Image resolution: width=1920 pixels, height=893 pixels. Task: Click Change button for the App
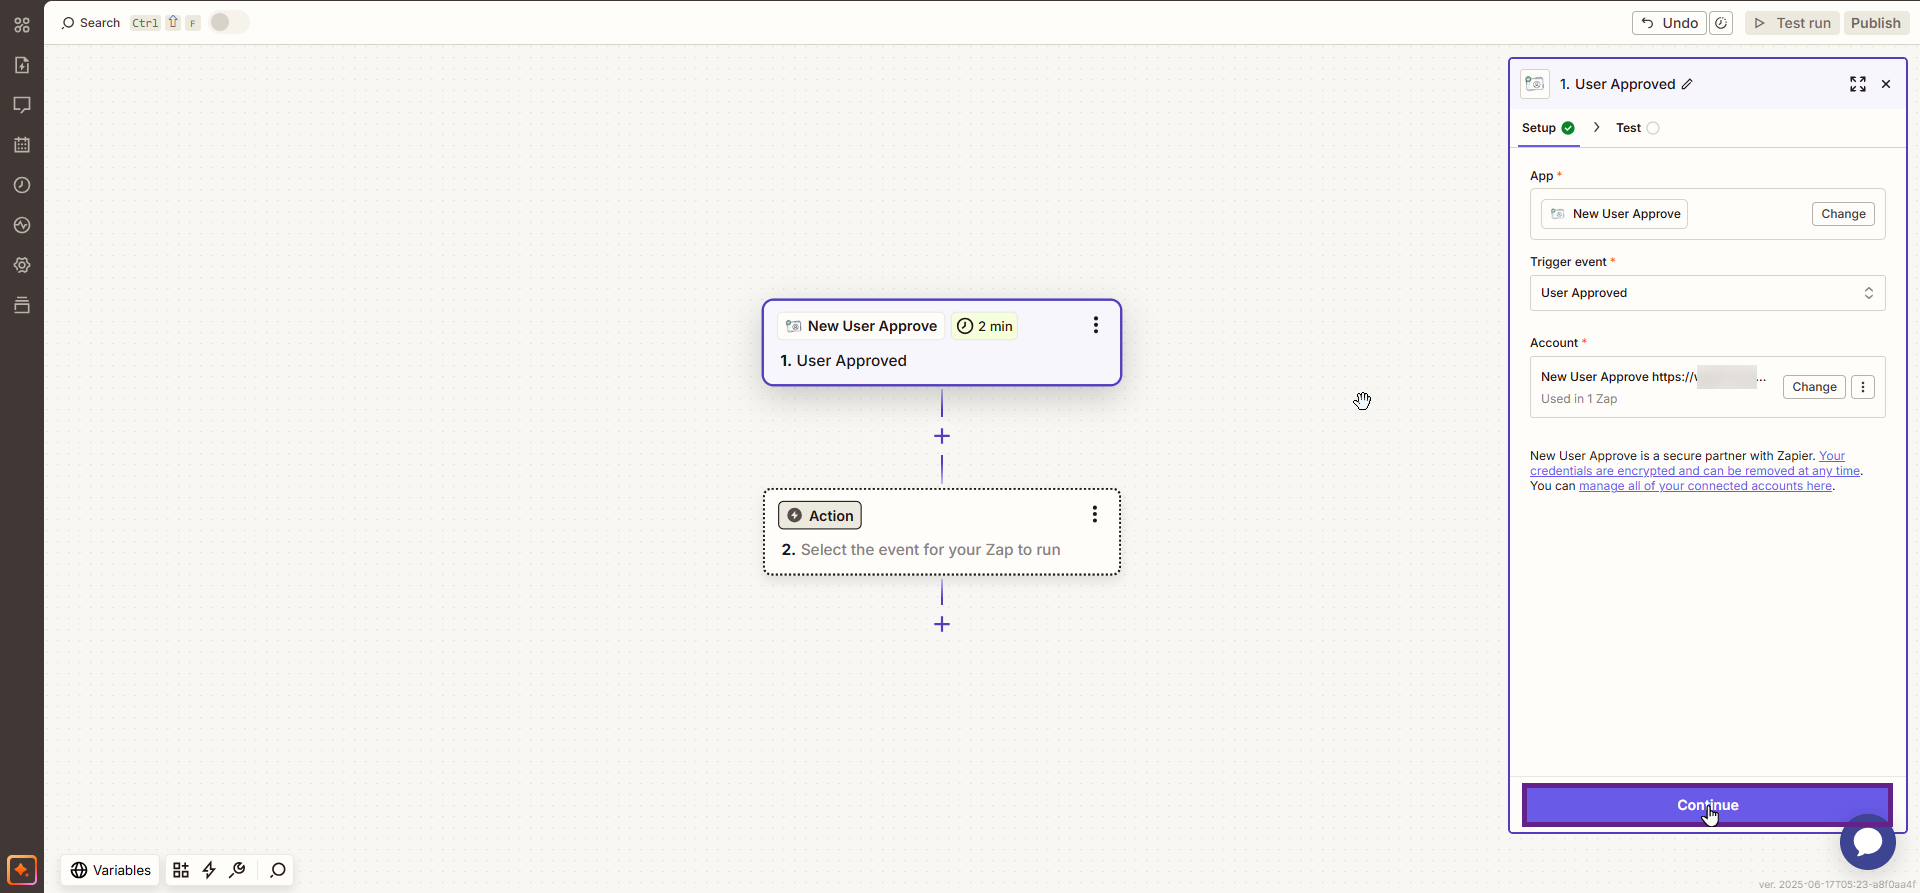click(x=1842, y=214)
